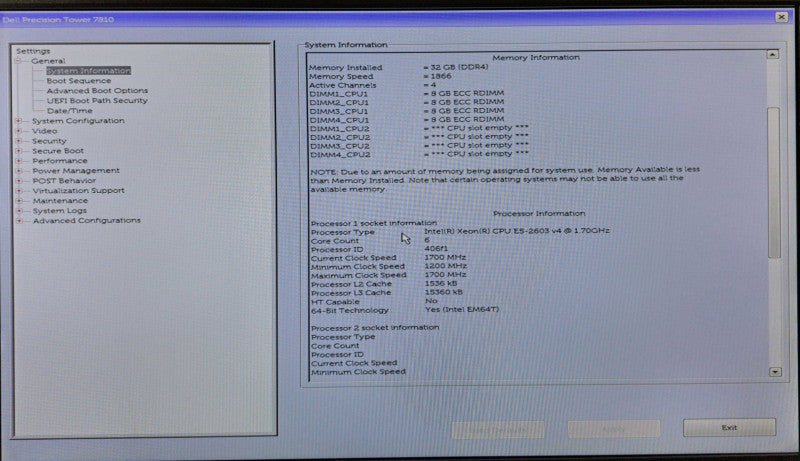800x461 pixels.
Task: Expand the Performance node
Action: pos(19,161)
